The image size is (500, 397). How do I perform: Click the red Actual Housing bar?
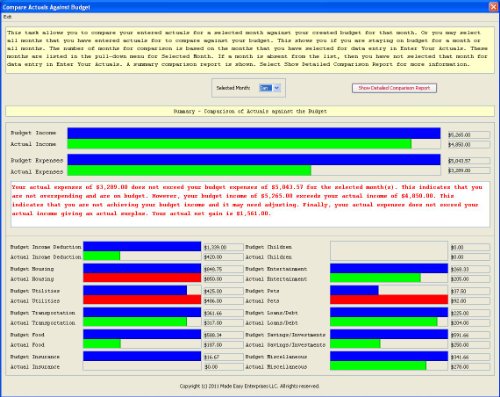[142, 278]
